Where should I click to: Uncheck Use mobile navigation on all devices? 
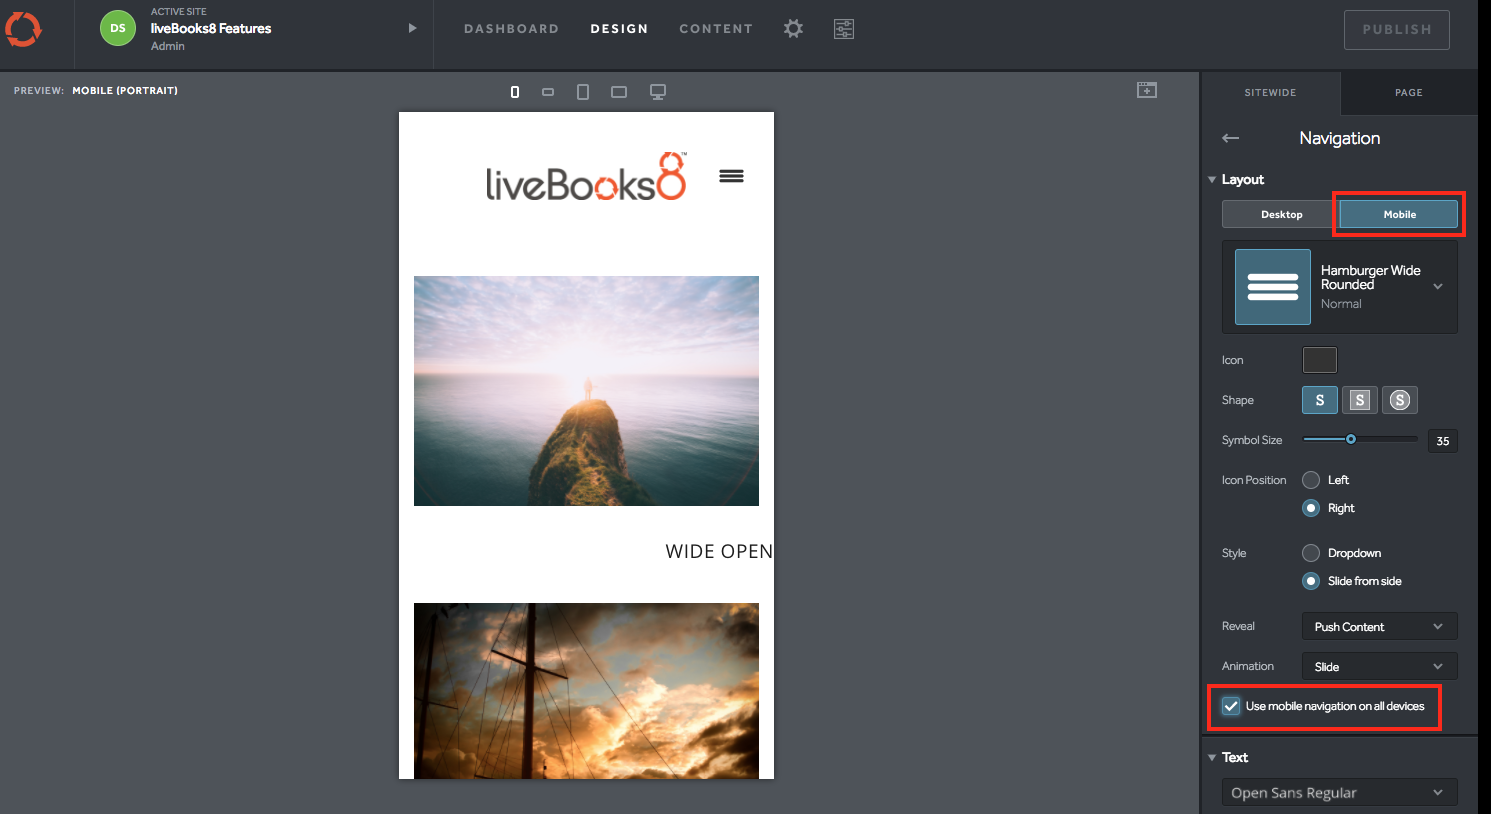(1231, 706)
